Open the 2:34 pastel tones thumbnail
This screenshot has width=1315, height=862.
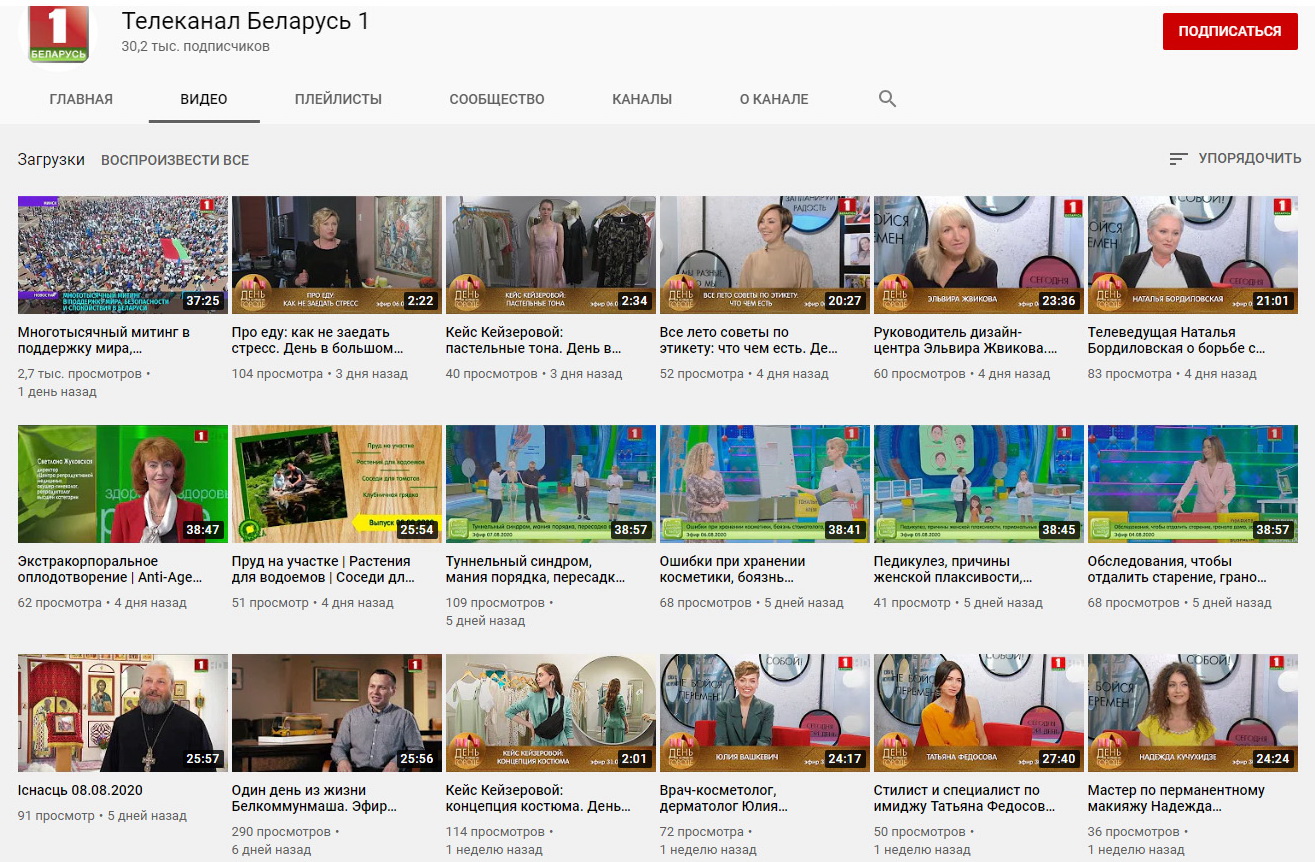coord(551,255)
